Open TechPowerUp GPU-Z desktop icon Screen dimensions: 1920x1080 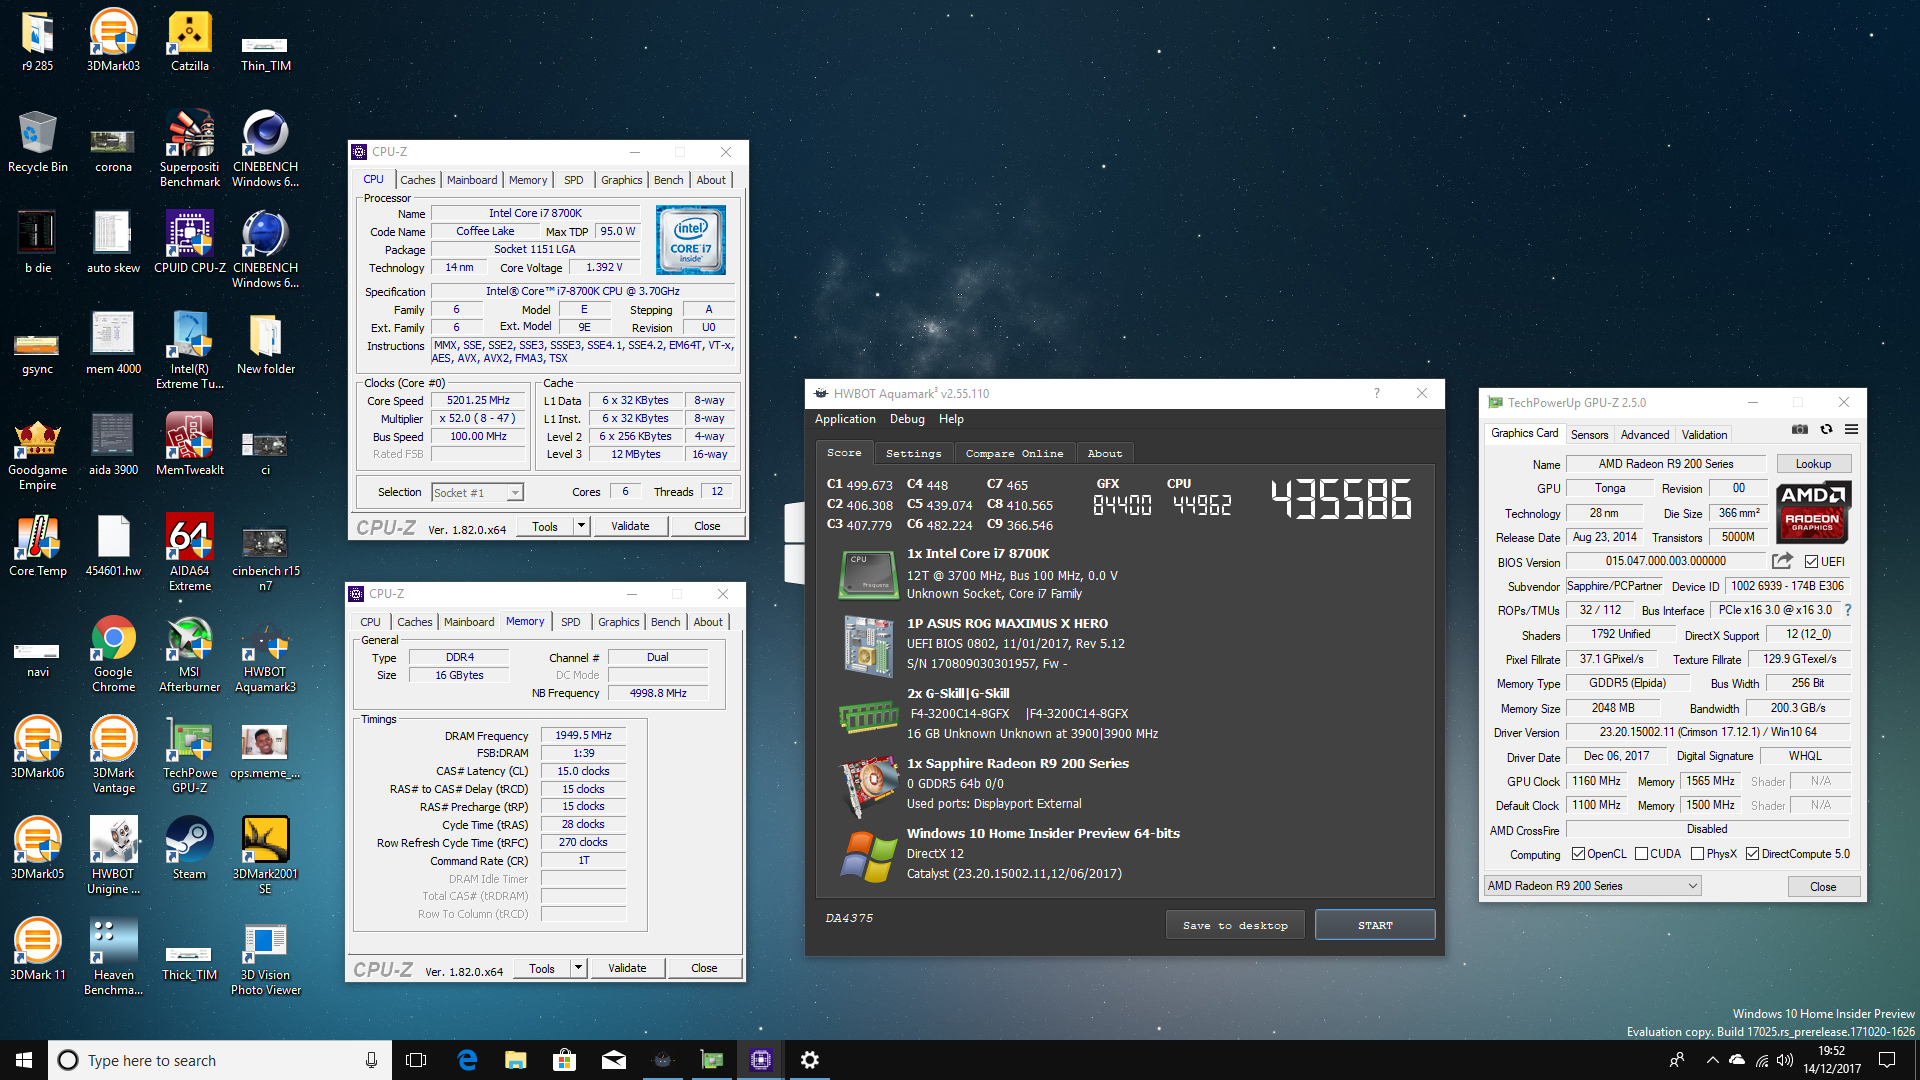point(189,755)
